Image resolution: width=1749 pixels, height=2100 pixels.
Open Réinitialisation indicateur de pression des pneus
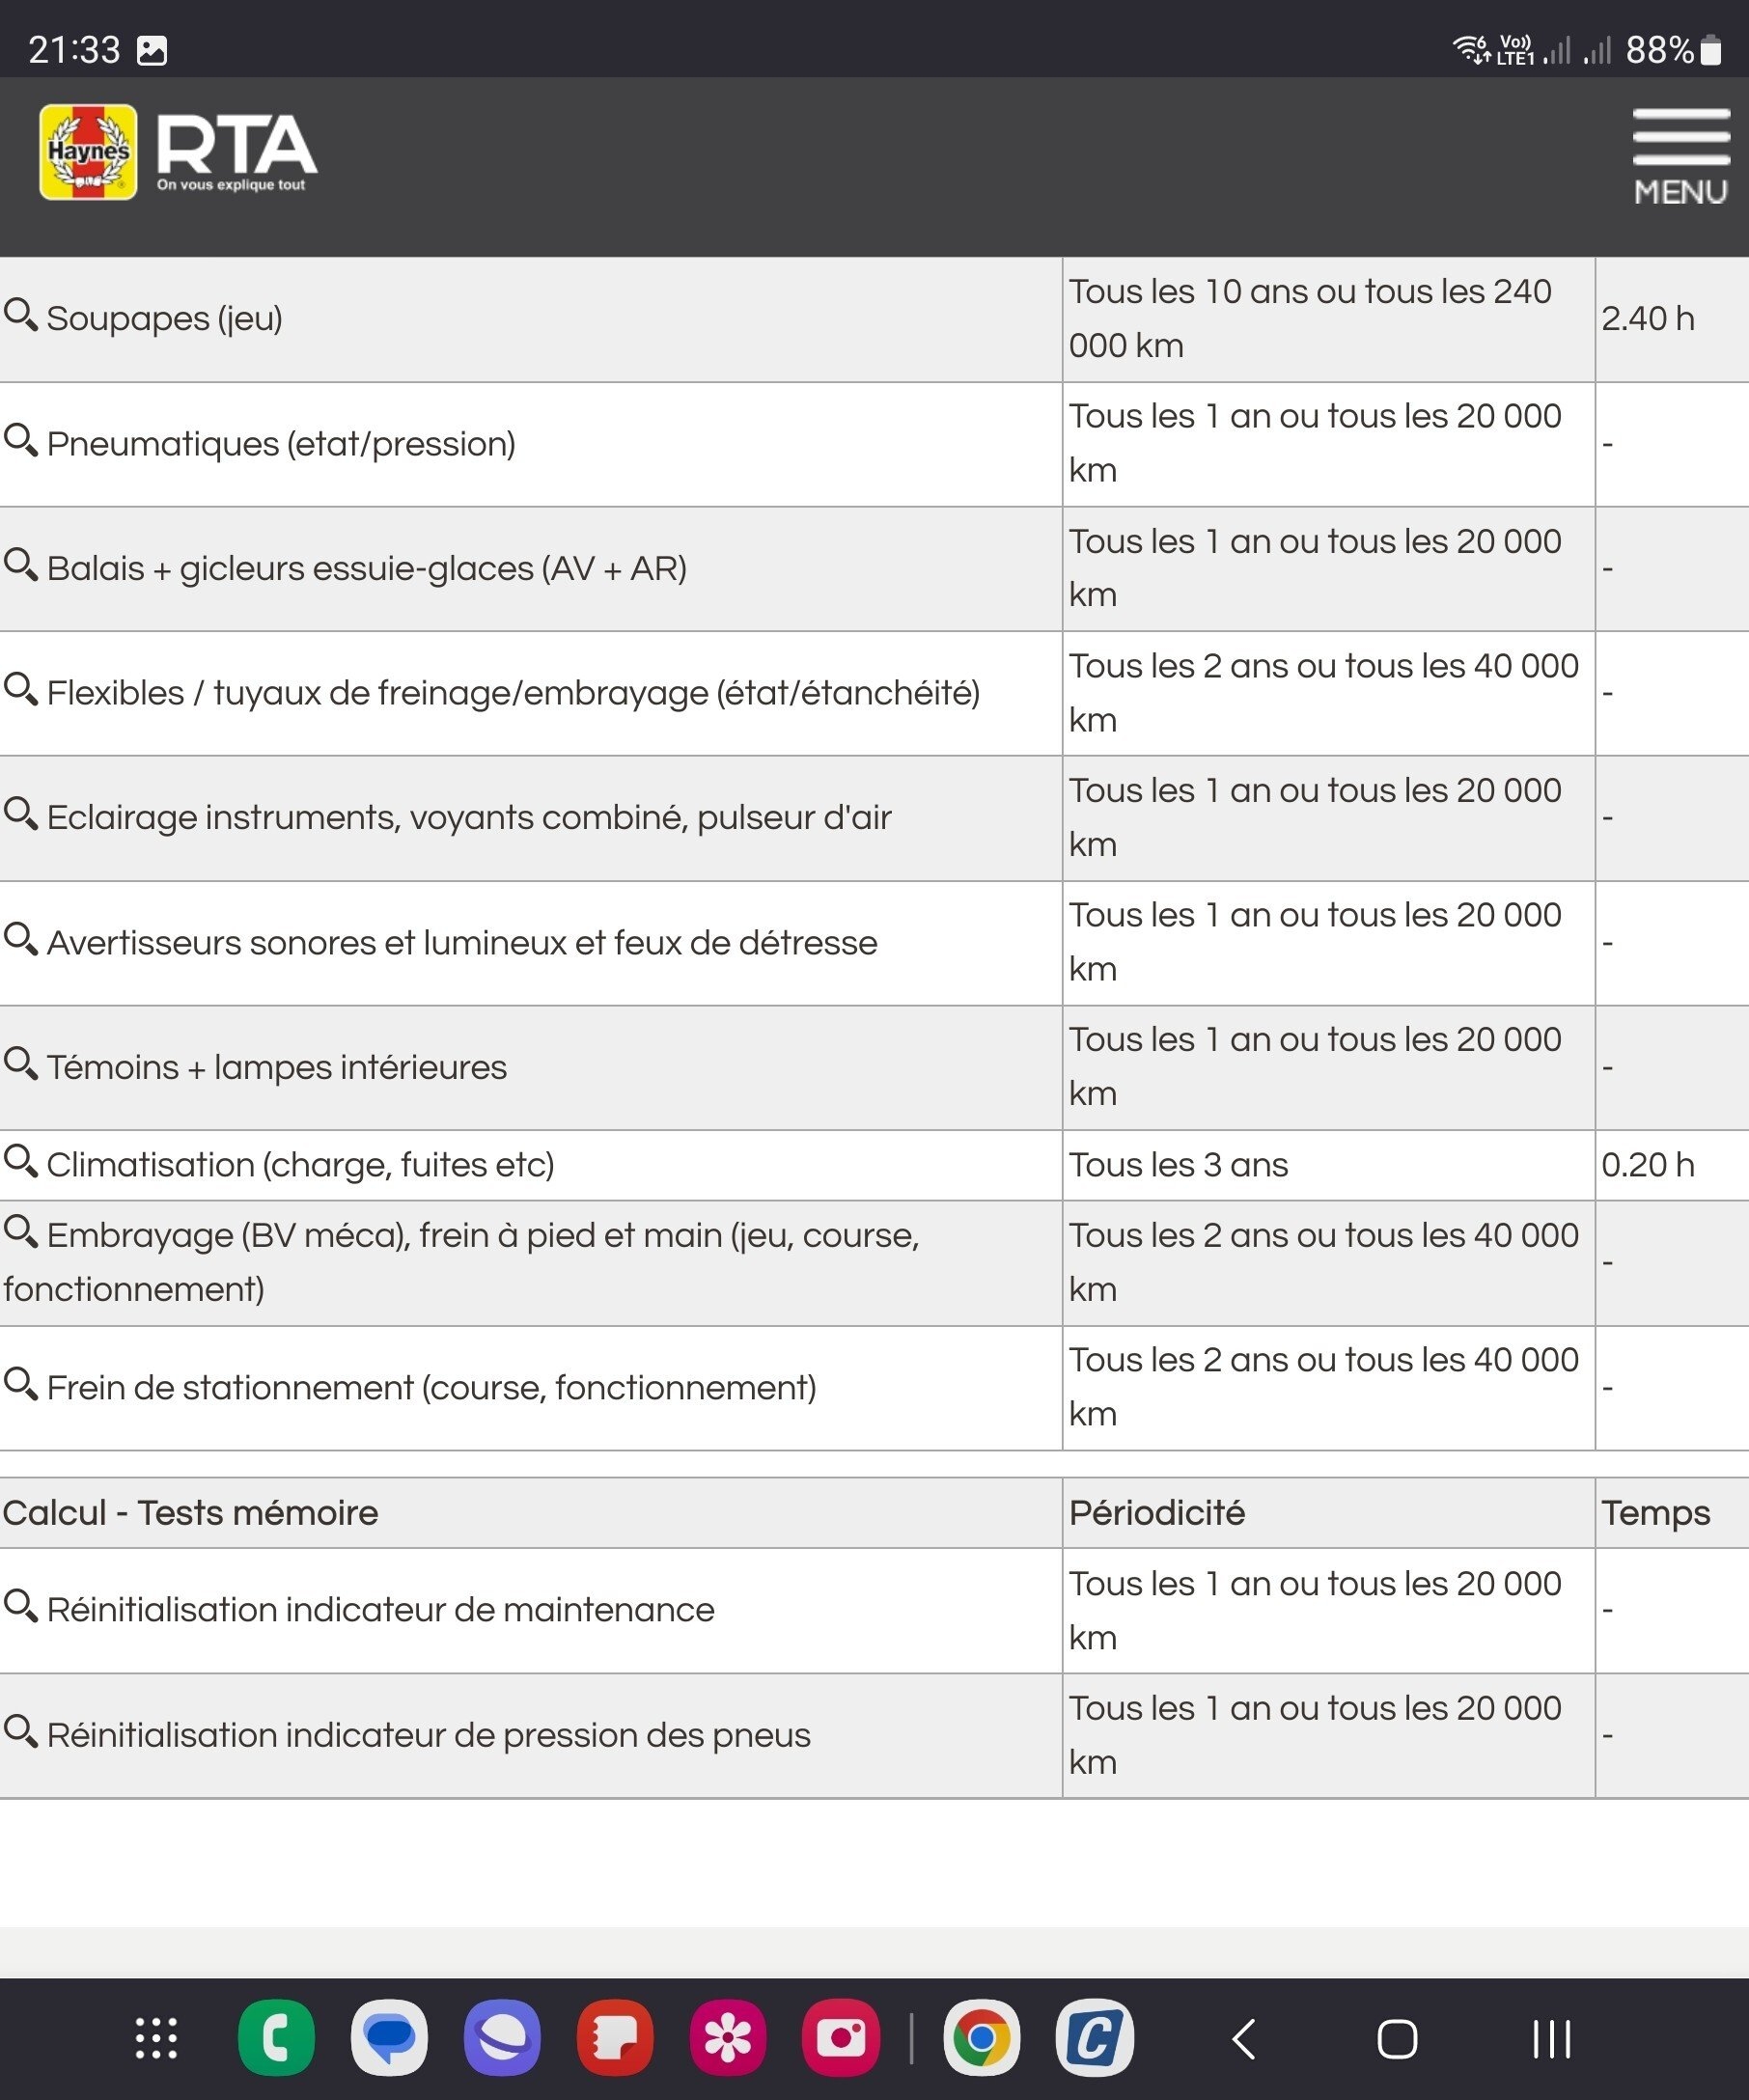[429, 1735]
